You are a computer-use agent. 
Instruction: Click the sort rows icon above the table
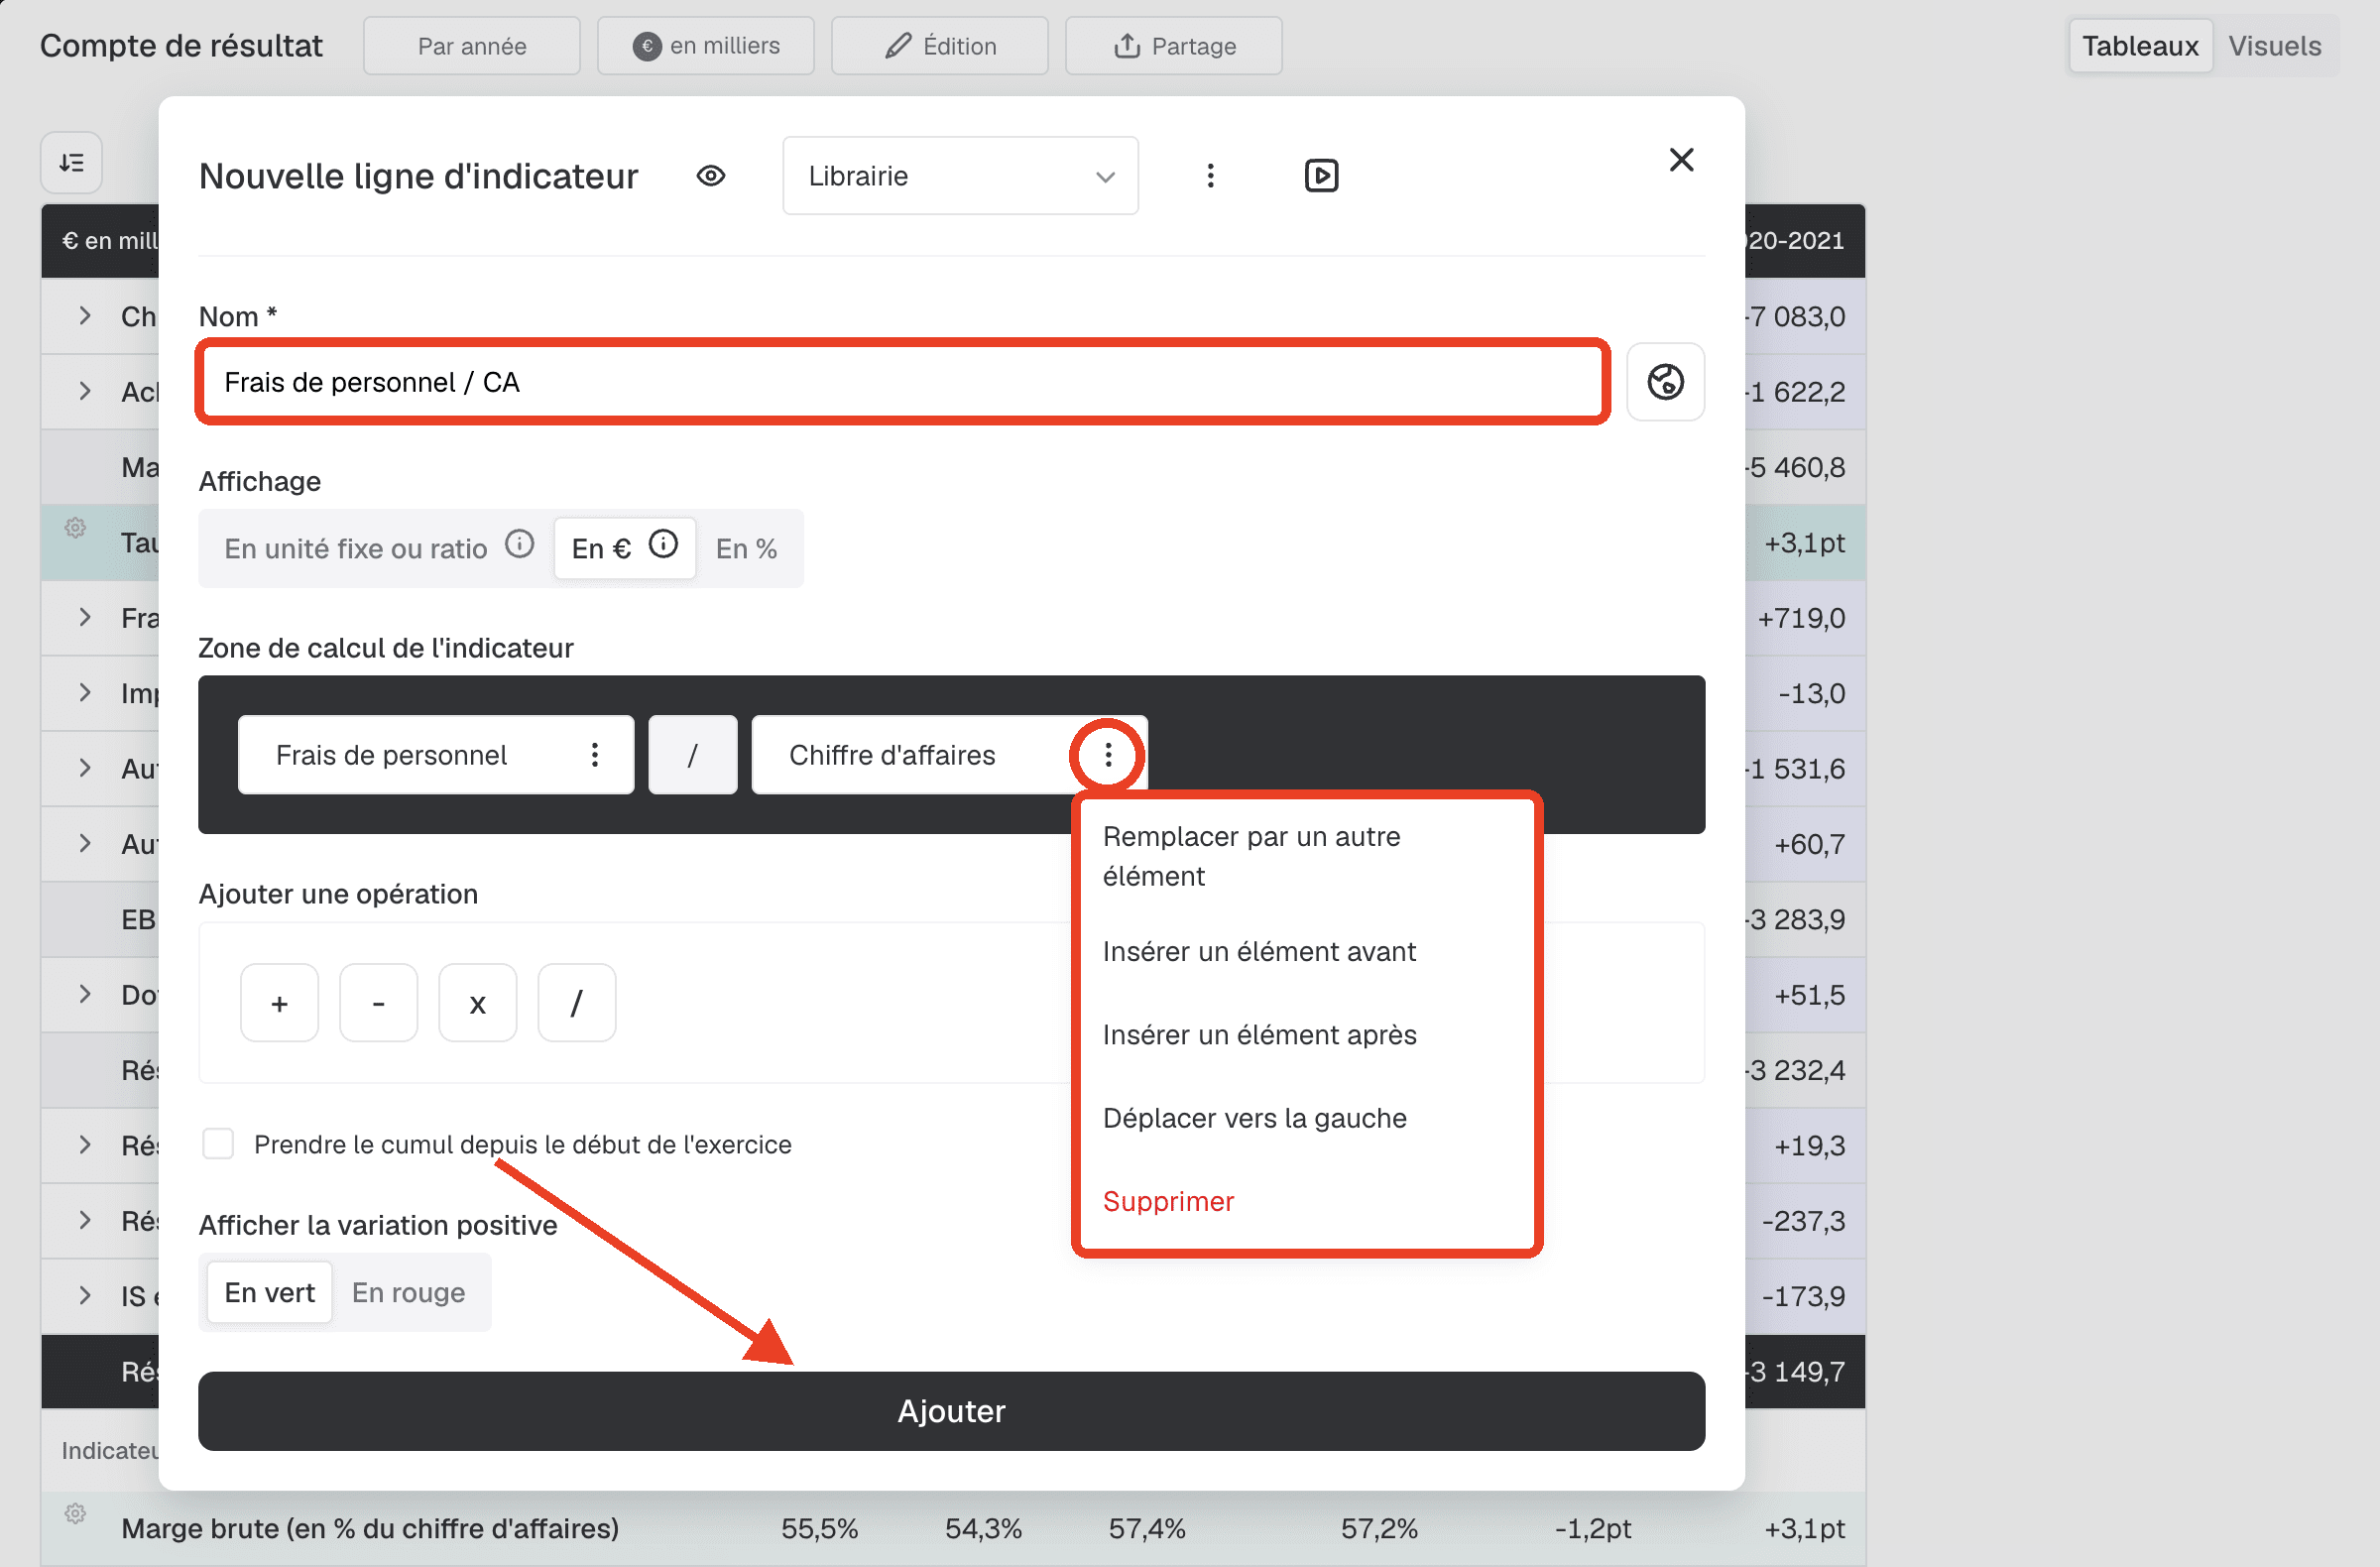(71, 162)
